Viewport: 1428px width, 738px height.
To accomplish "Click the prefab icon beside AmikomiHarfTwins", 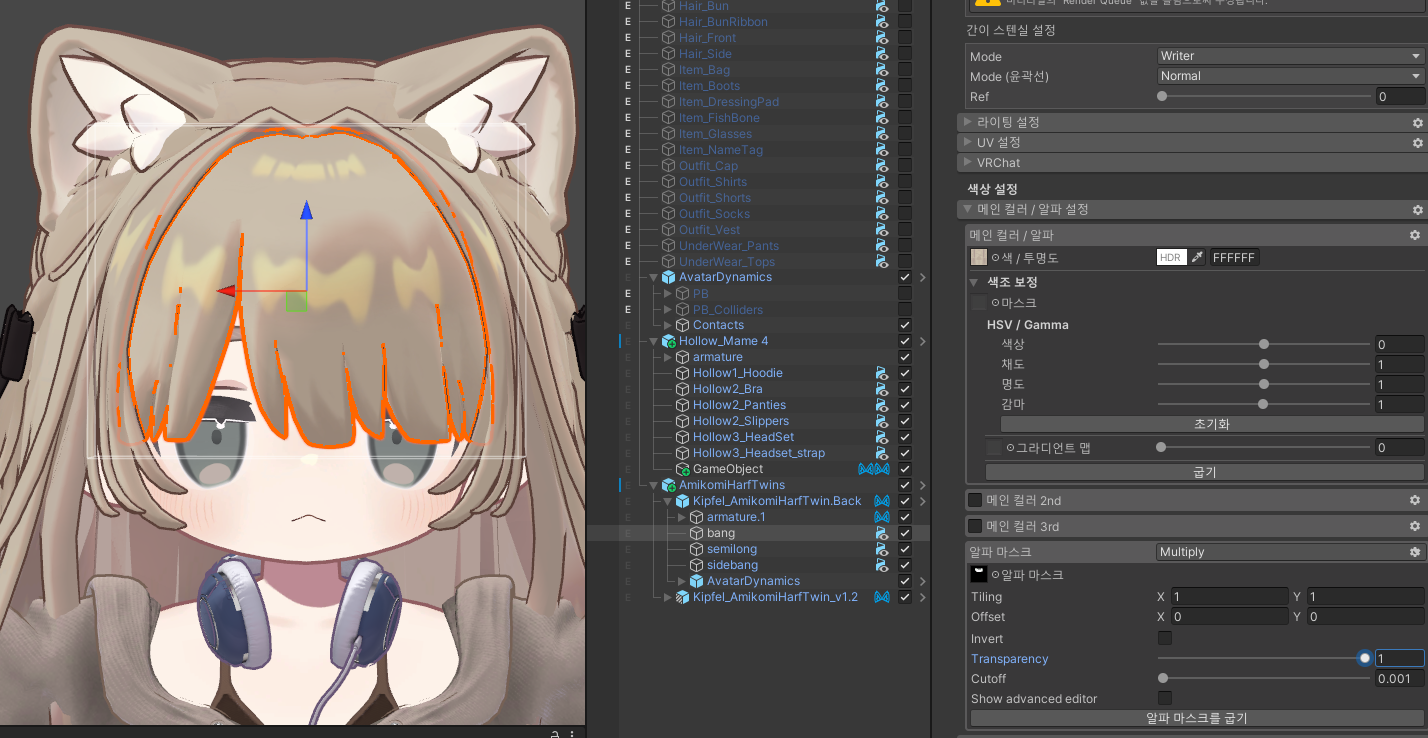I will click(x=669, y=485).
